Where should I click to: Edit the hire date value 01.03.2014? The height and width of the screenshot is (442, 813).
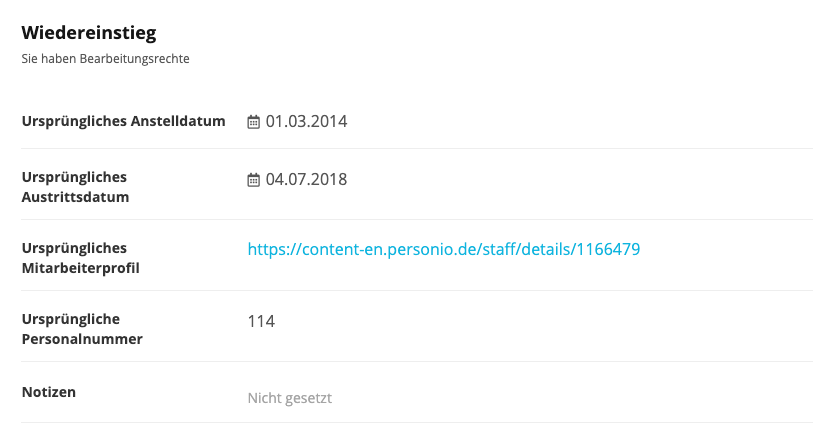coord(306,122)
